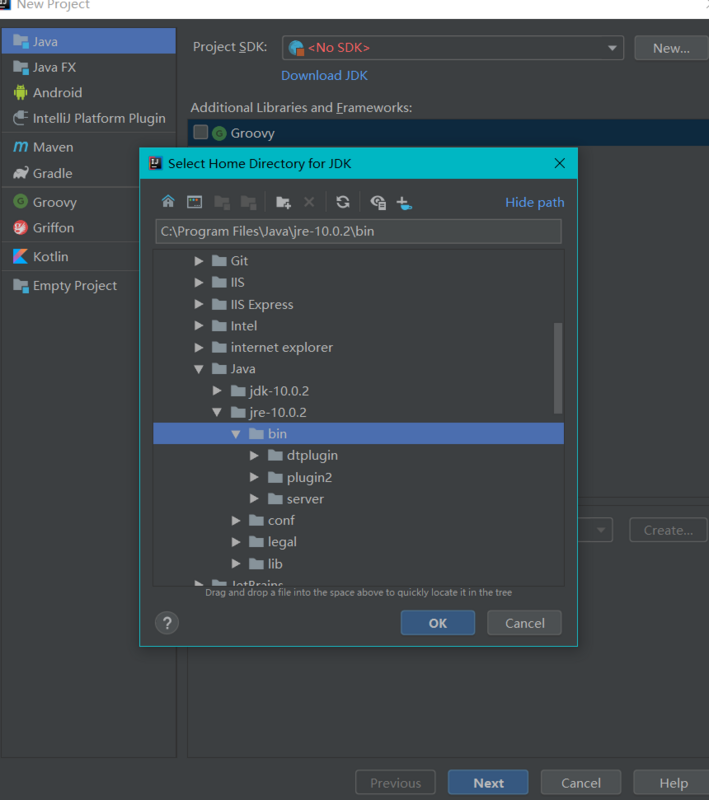Select the conf folder in tree
The image size is (709, 800).
tap(358, 520)
